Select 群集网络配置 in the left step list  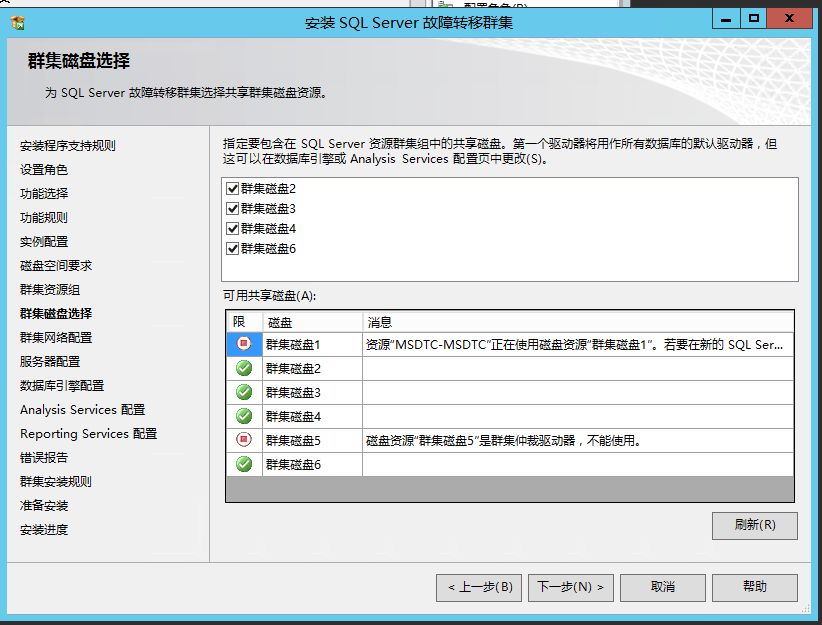(x=56, y=338)
